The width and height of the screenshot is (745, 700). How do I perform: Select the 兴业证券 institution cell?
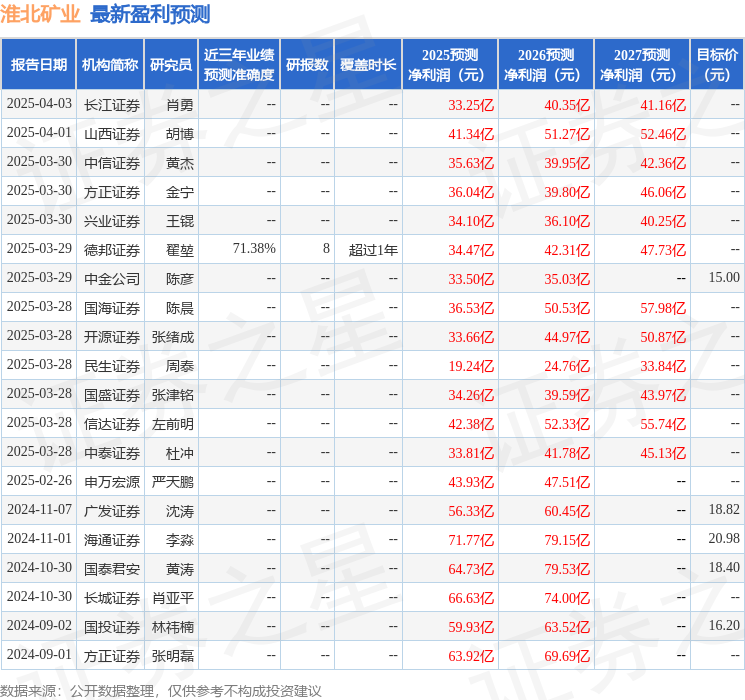[x=112, y=221]
